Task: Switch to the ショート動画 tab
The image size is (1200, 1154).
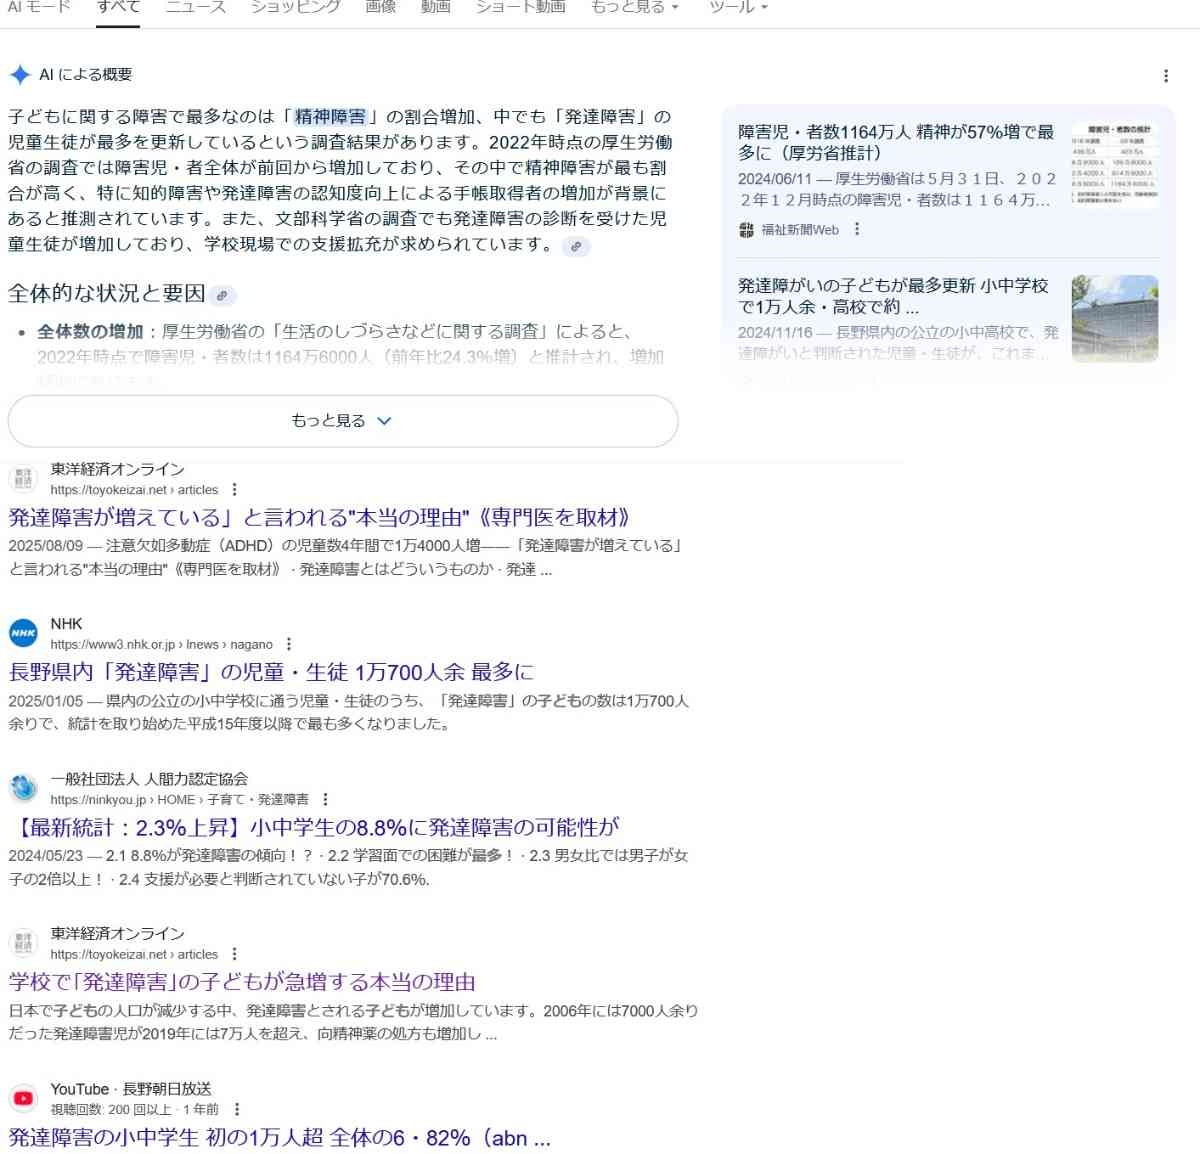Action: click(x=520, y=7)
